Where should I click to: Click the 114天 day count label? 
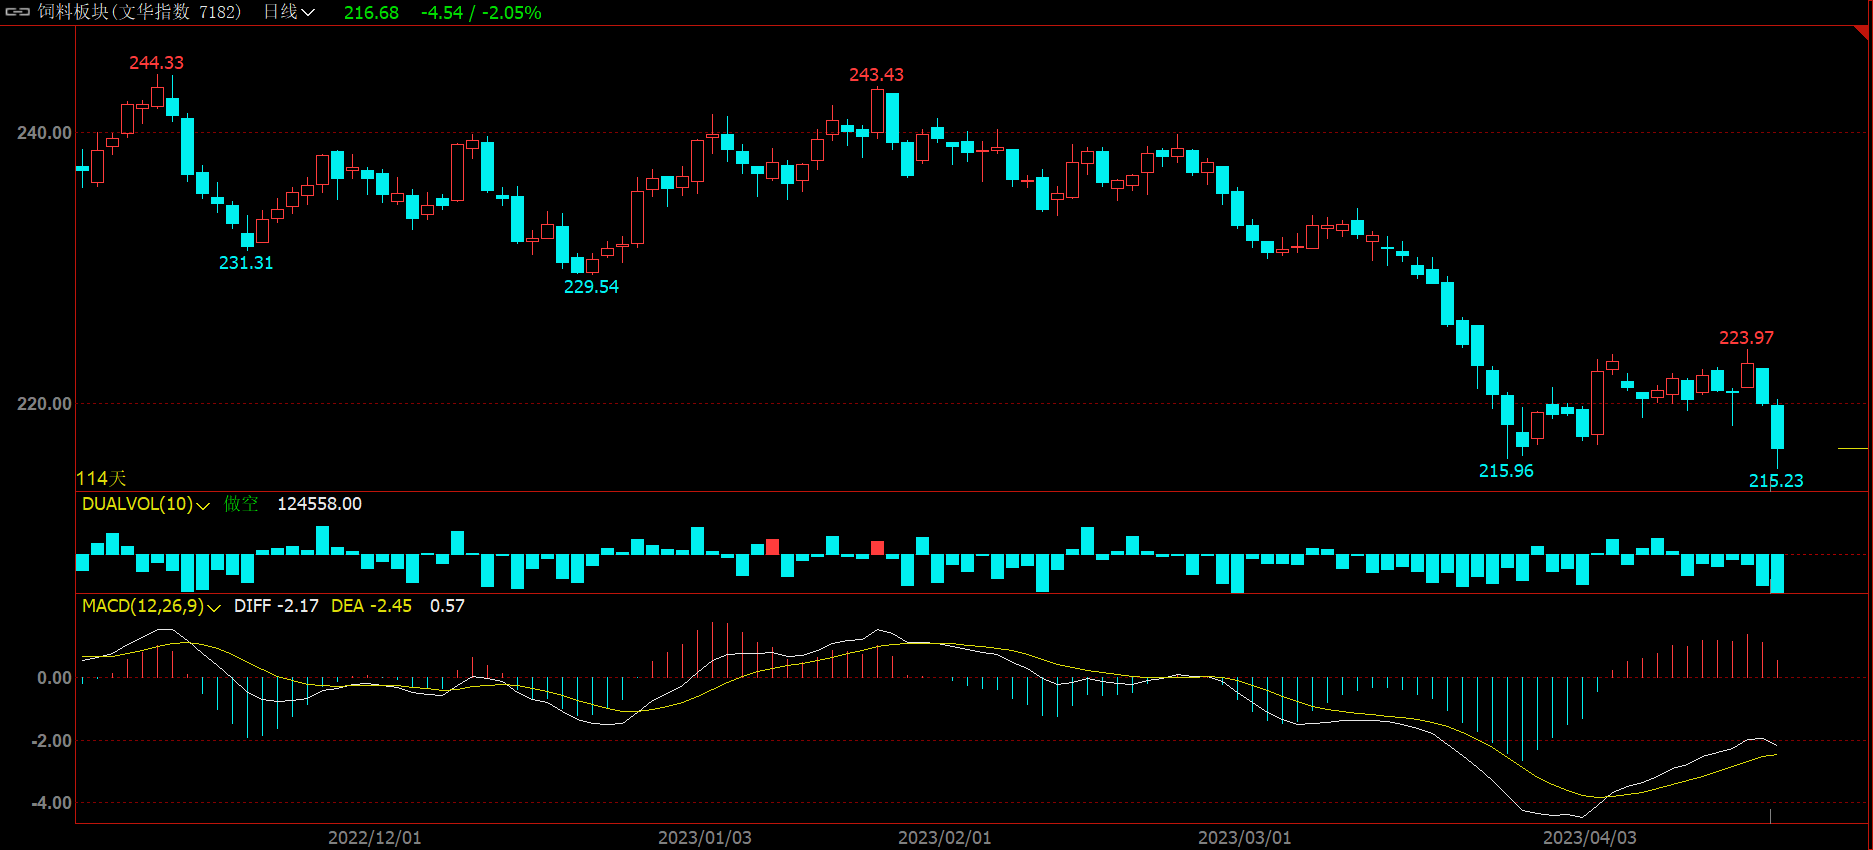[x=101, y=479]
